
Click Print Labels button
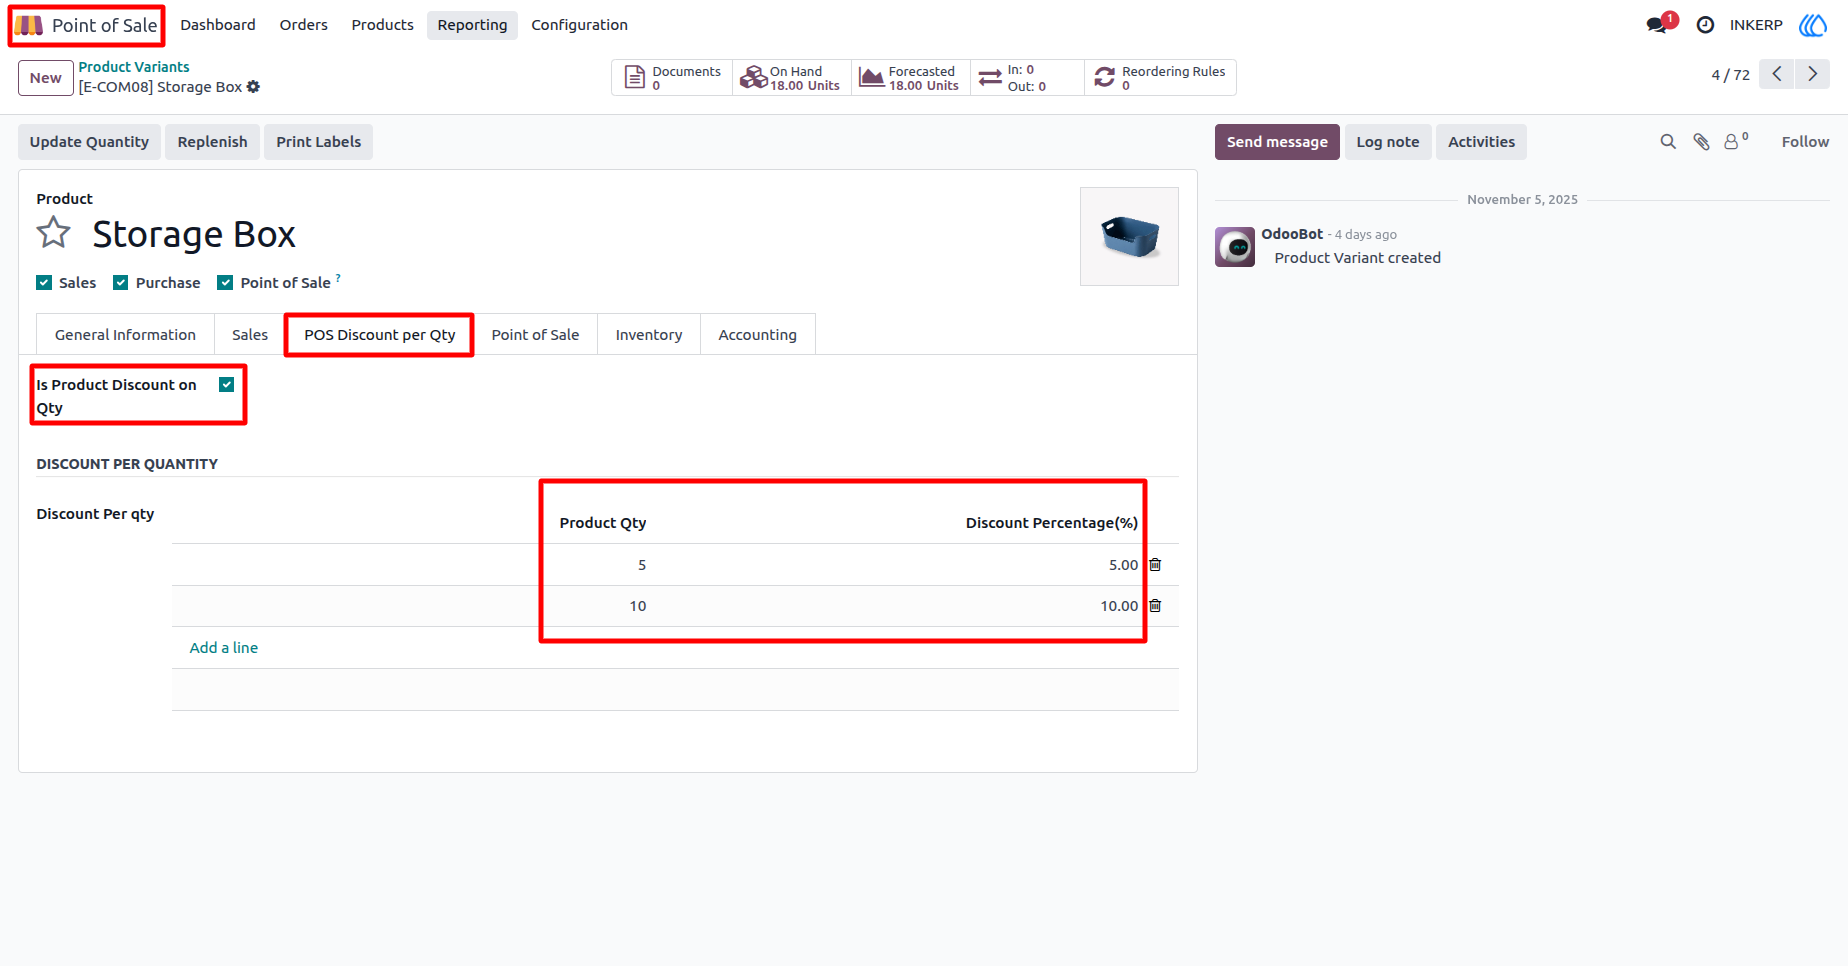319,142
